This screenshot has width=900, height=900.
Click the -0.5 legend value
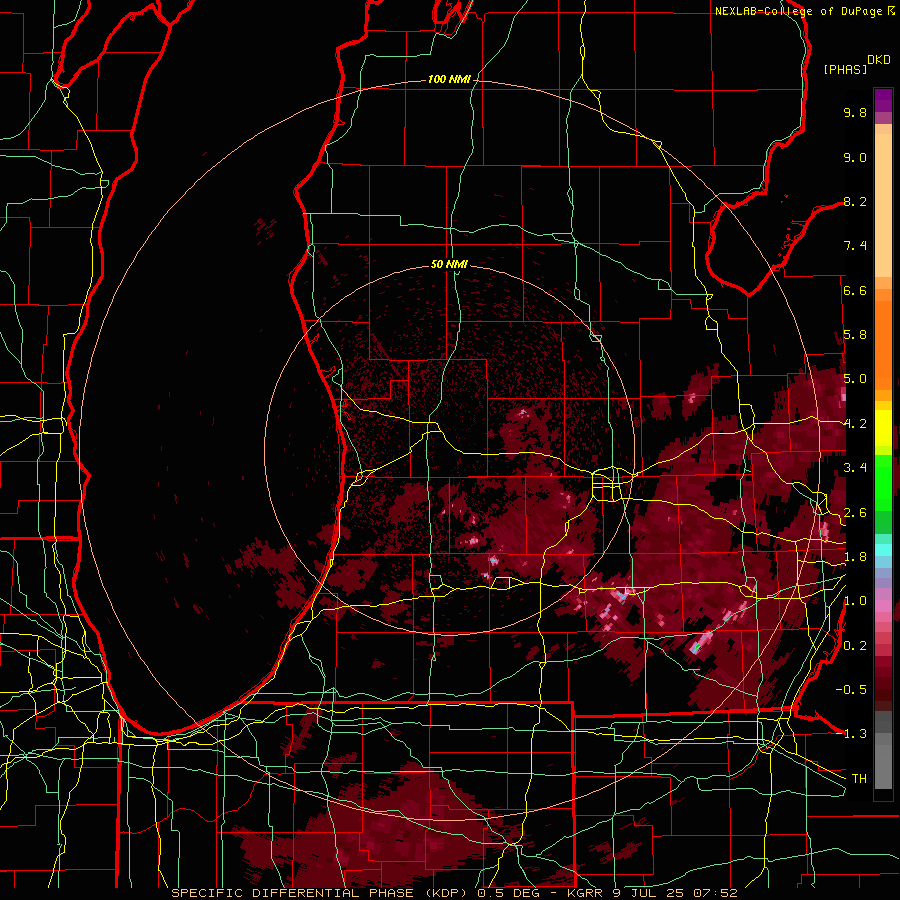851,690
